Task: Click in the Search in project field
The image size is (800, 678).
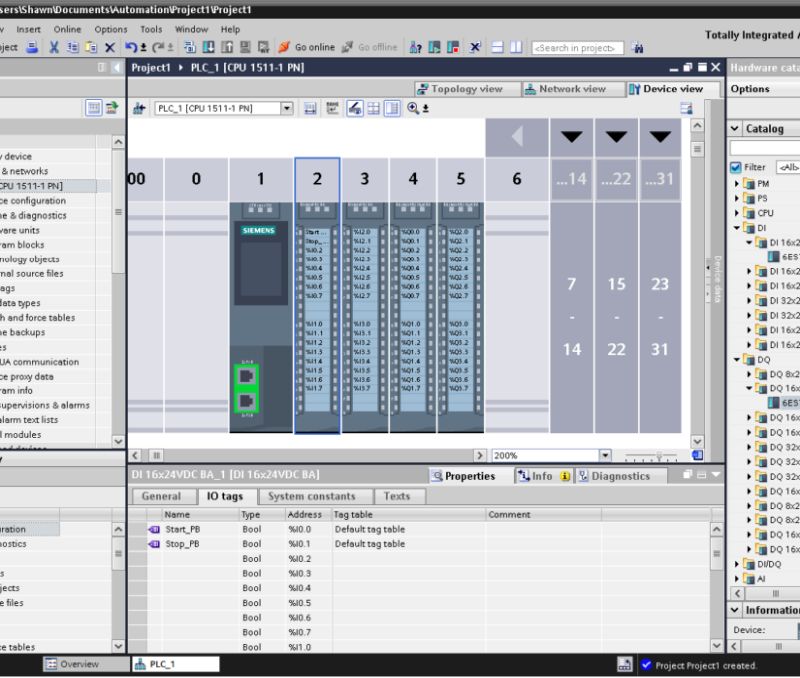Action: click(577, 48)
